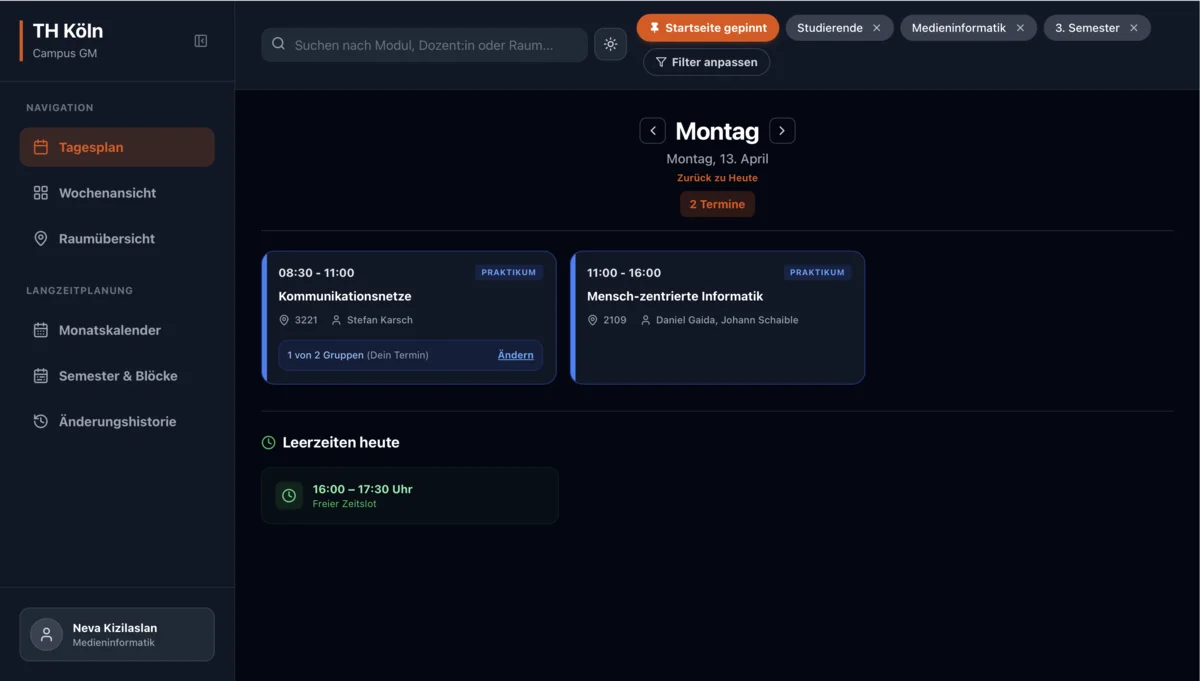
Task: Unpin the Startseite gepinnt button
Action: 707,28
